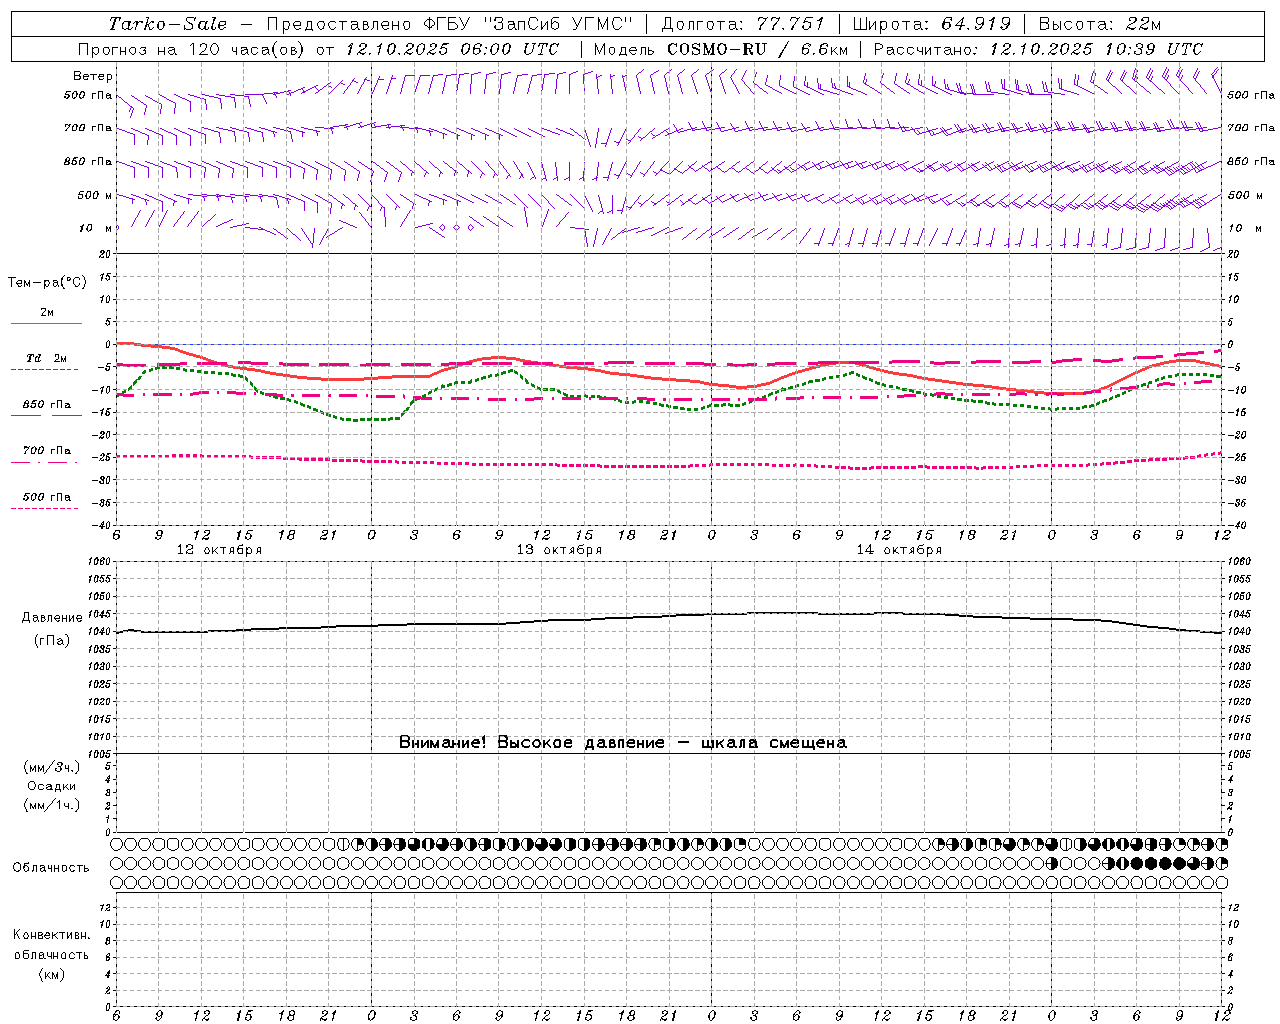The height and width of the screenshot is (1024, 1280).
Task: Click the 'Давление' pressure panel label
Action: [x=52, y=618]
